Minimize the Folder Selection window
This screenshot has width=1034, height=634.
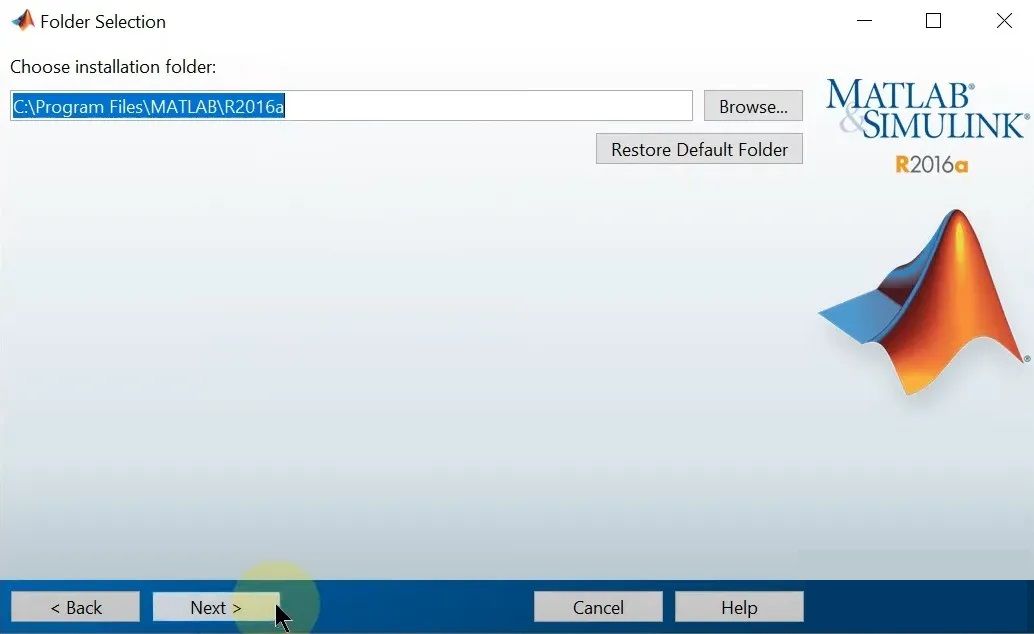[x=865, y=21]
